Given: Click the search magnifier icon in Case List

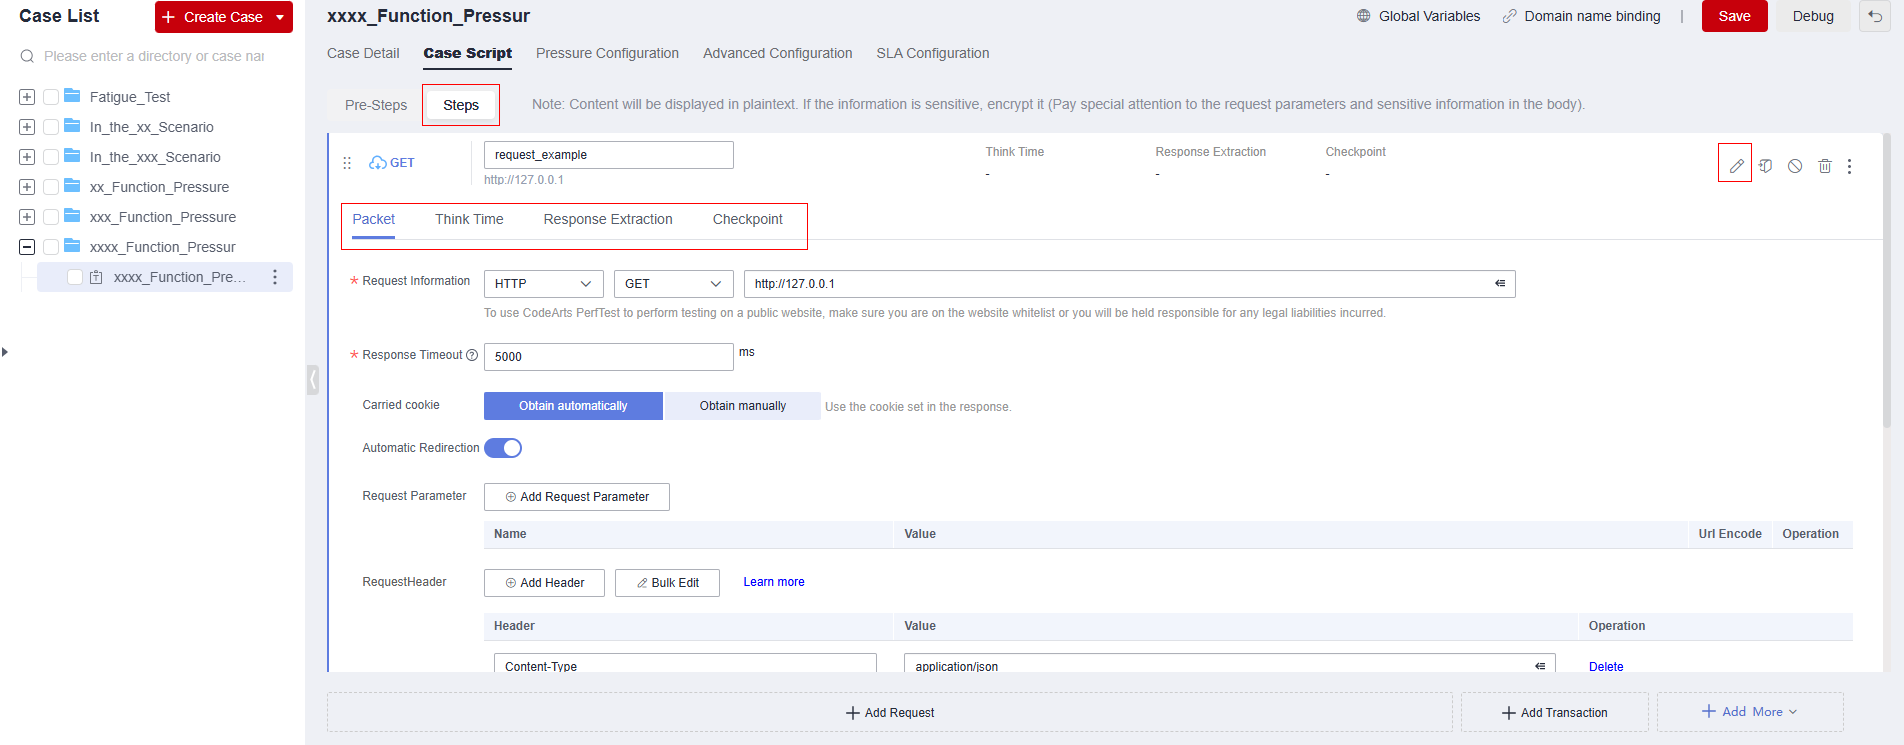Looking at the screenshot, I should tap(27, 56).
